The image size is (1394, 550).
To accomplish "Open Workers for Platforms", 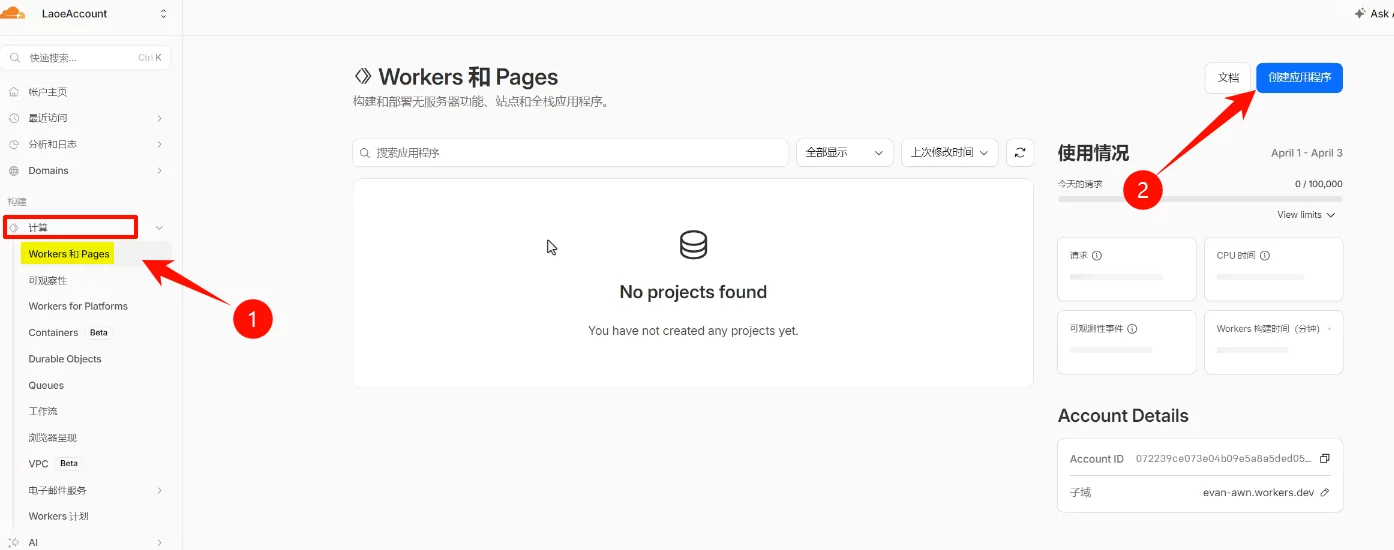I will pos(78,306).
